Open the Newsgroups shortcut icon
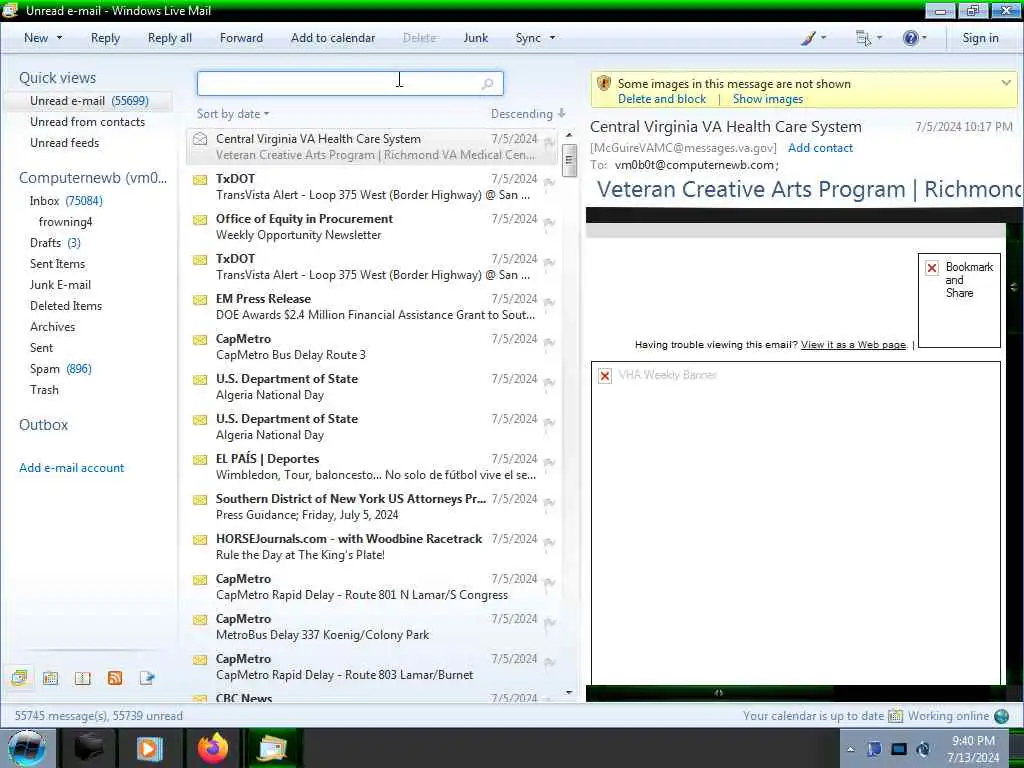1024x768 pixels. coord(147,678)
